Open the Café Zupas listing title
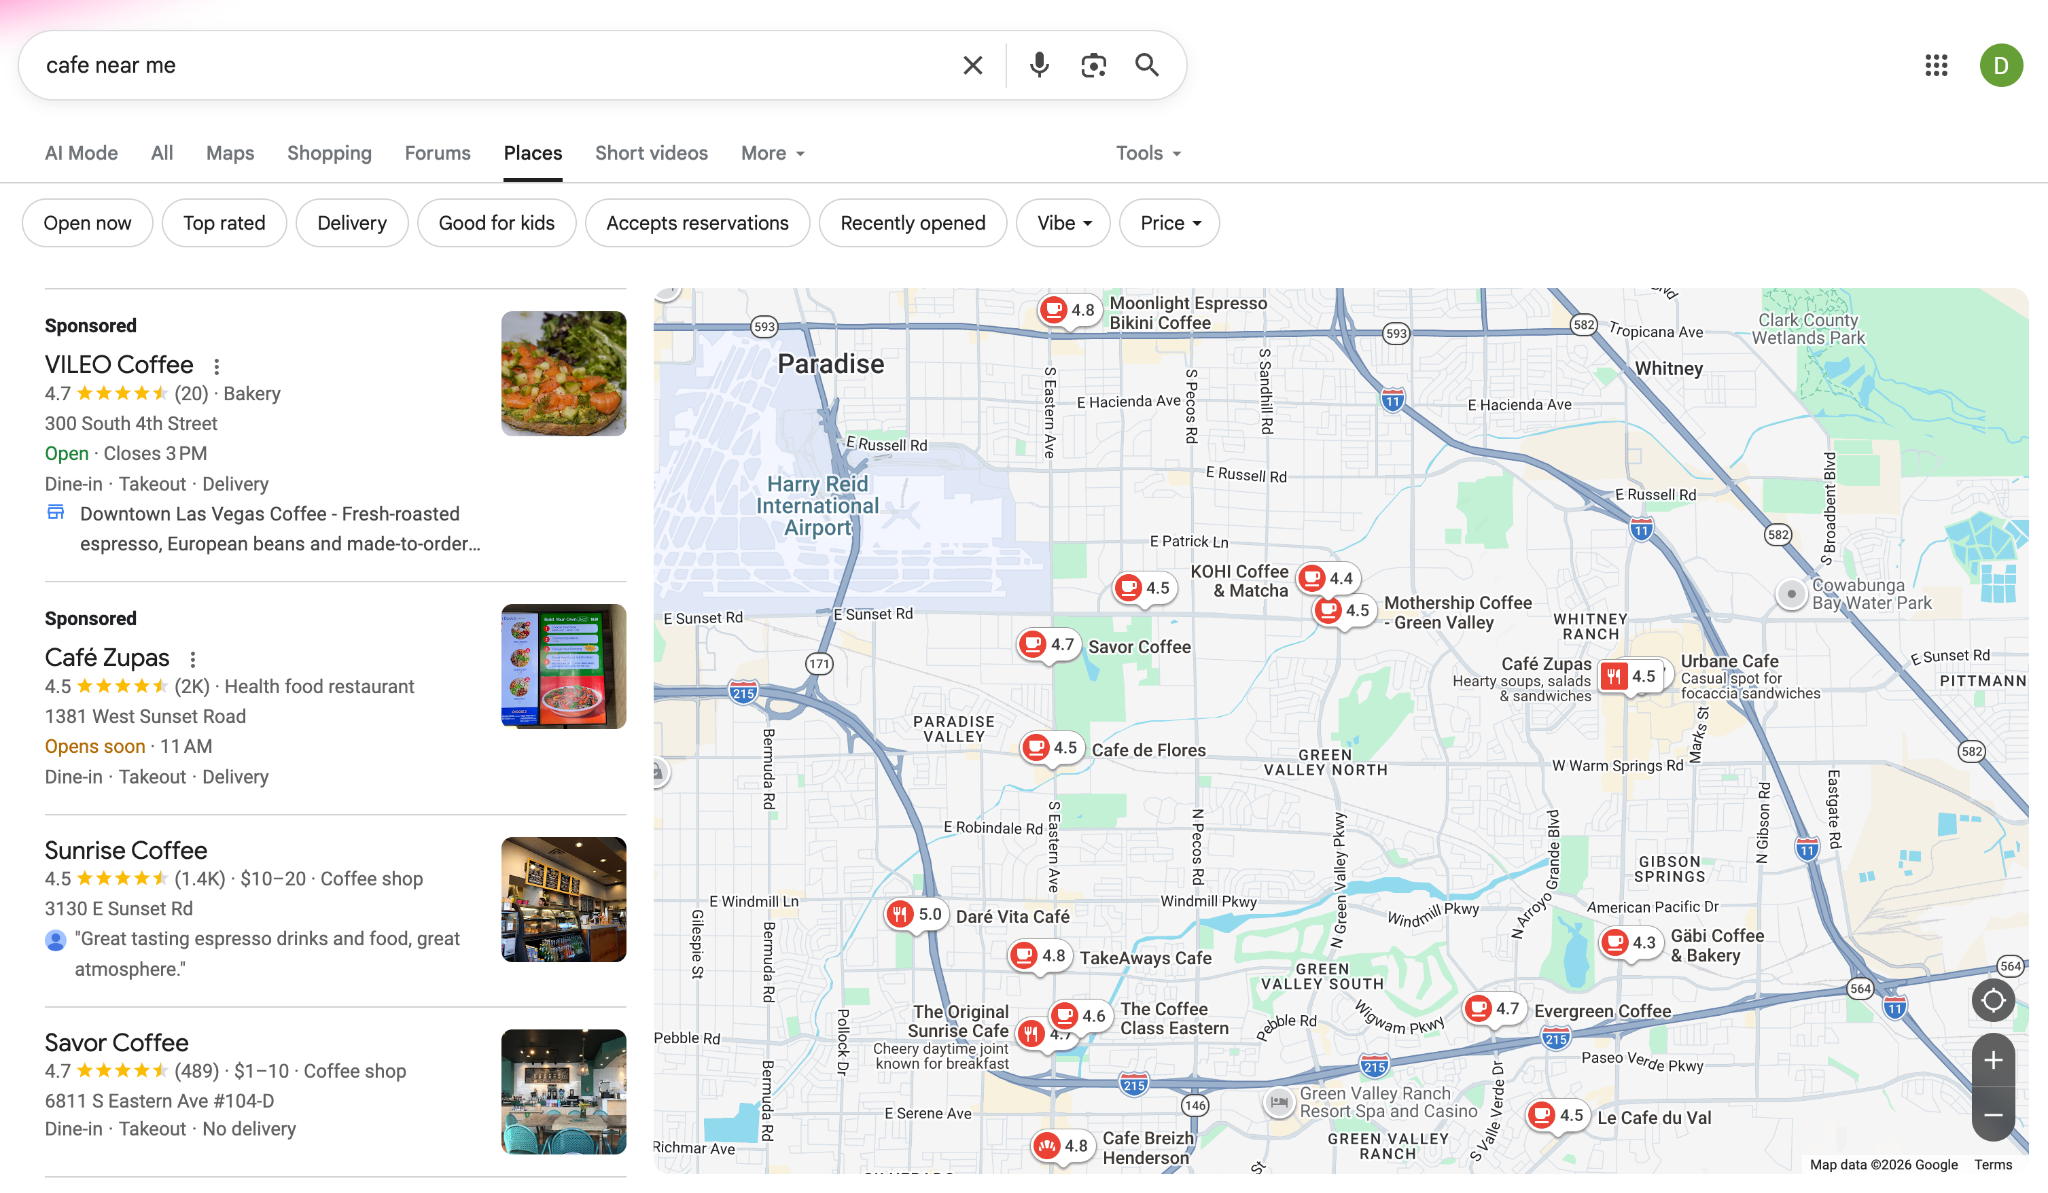The height and width of the screenshot is (1193, 2048). [x=107, y=658]
